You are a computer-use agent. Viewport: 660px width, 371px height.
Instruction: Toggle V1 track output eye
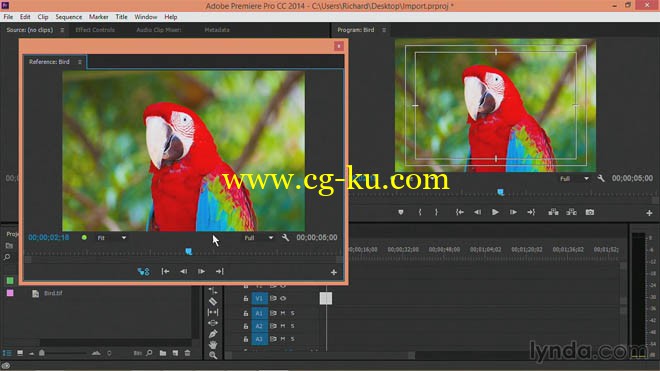coord(283,299)
